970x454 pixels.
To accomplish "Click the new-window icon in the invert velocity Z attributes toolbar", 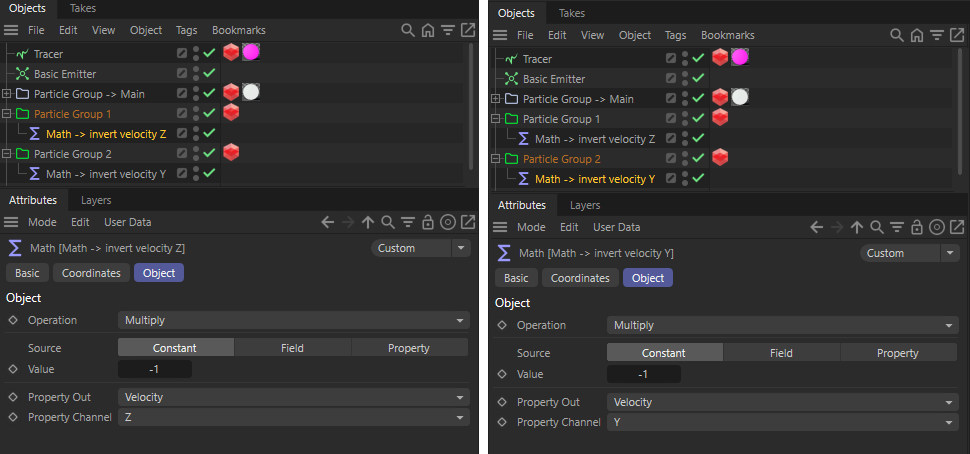I will pyautogui.click(x=469, y=223).
